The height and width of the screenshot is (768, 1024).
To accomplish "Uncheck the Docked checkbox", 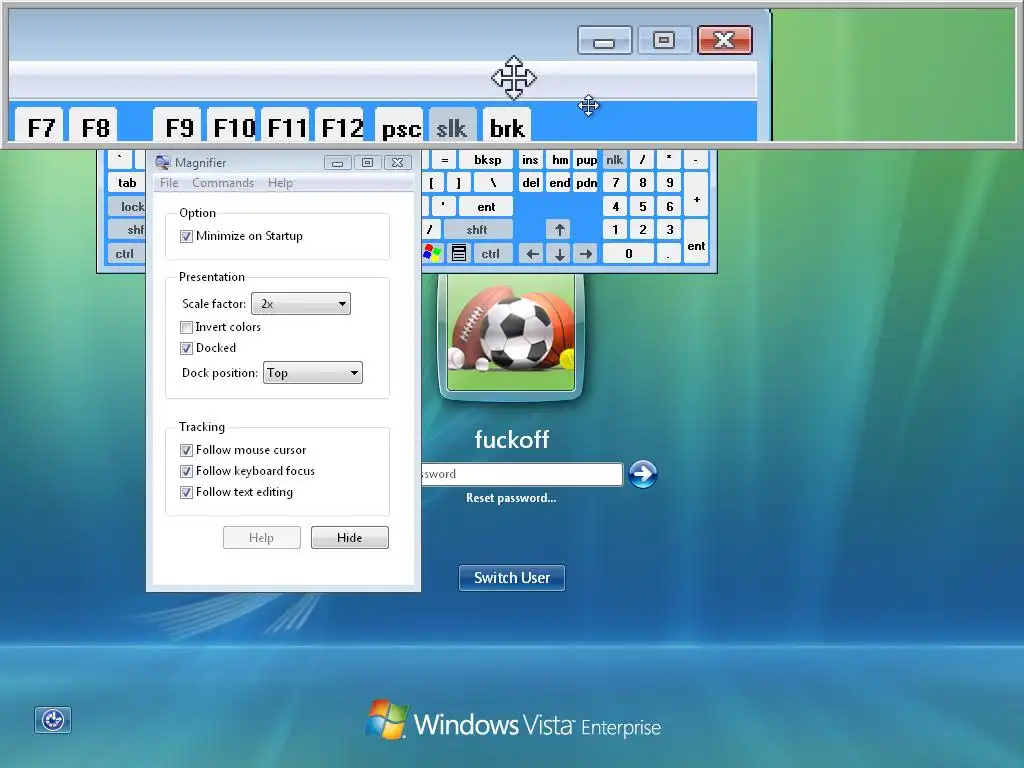I will (186, 348).
